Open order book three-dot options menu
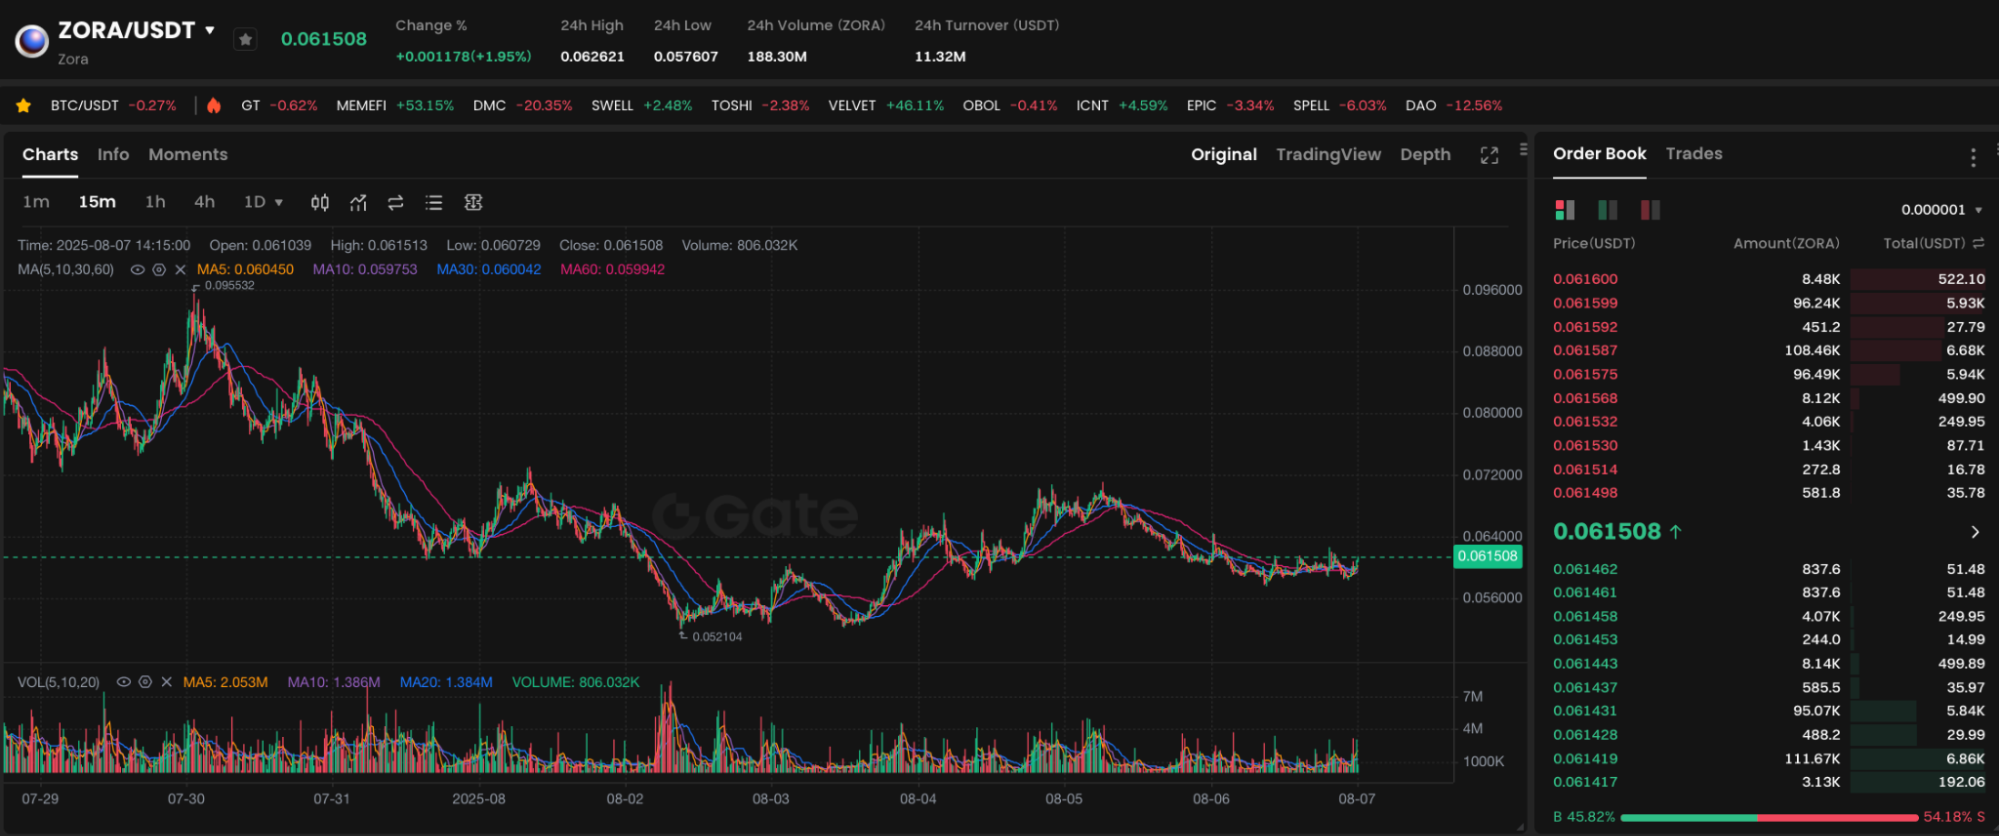Screen dimensions: 1999x837 (x=1972, y=157)
